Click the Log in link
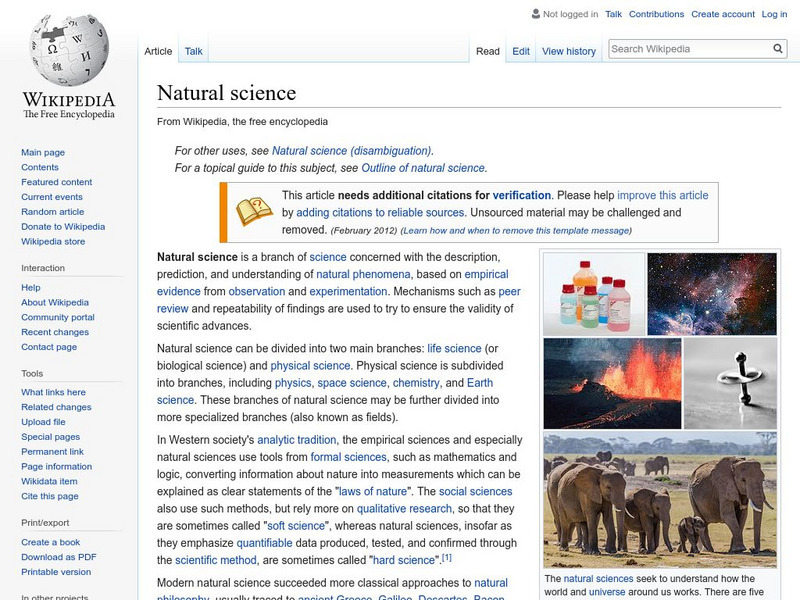 pos(774,15)
